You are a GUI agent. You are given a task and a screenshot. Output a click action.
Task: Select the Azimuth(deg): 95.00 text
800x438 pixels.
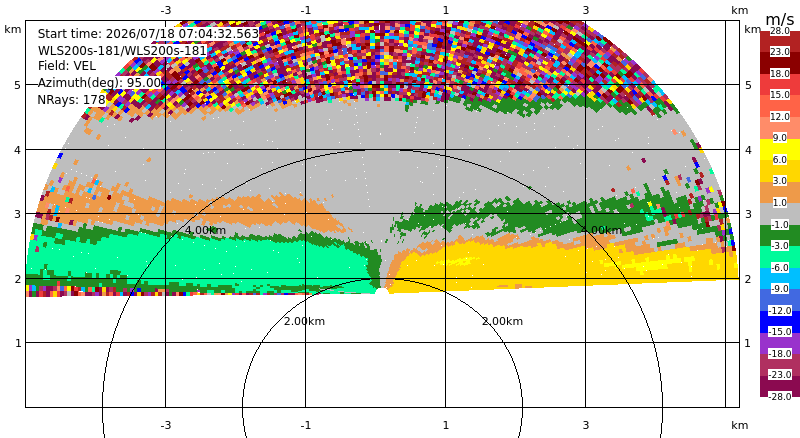coord(99,83)
